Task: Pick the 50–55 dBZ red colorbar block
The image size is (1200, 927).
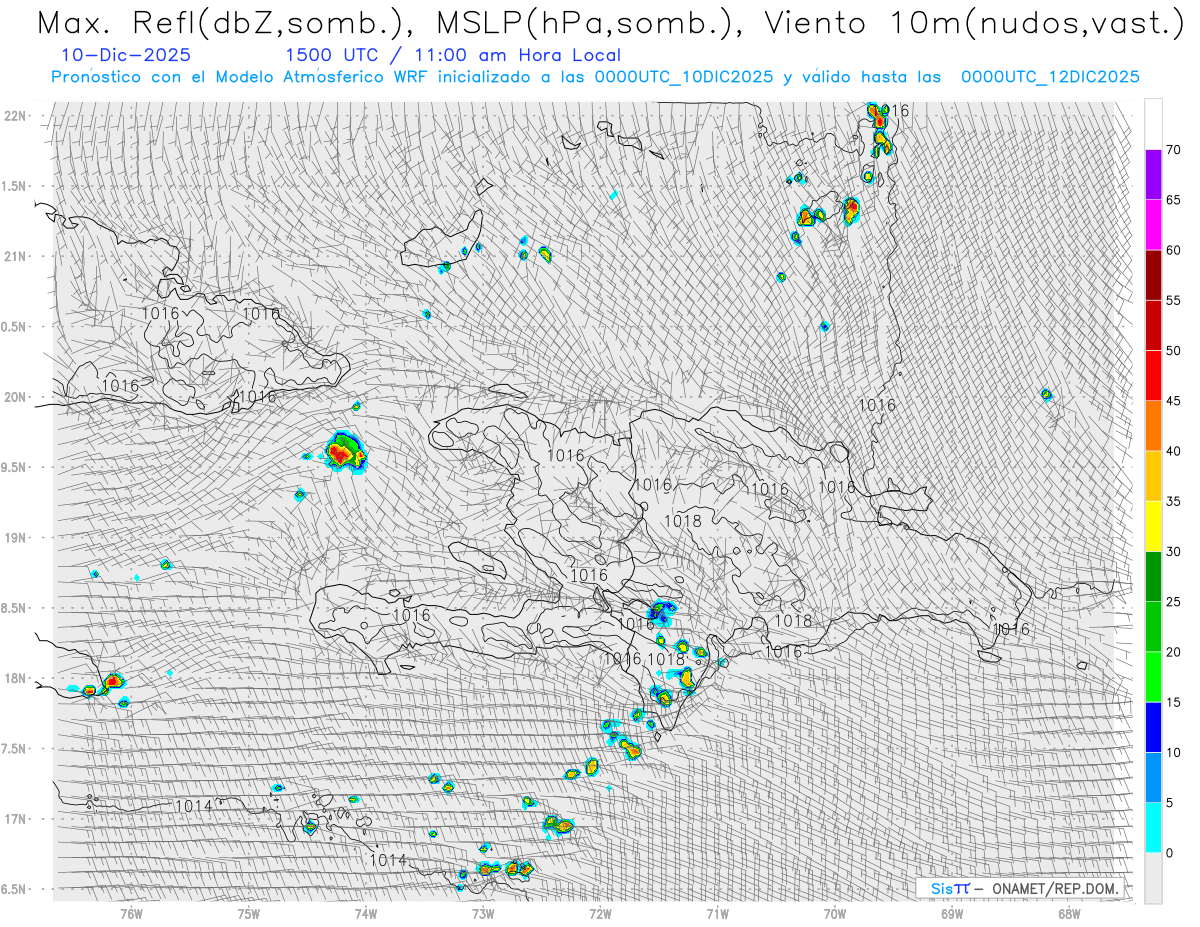Action: click(x=1153, y=325)
